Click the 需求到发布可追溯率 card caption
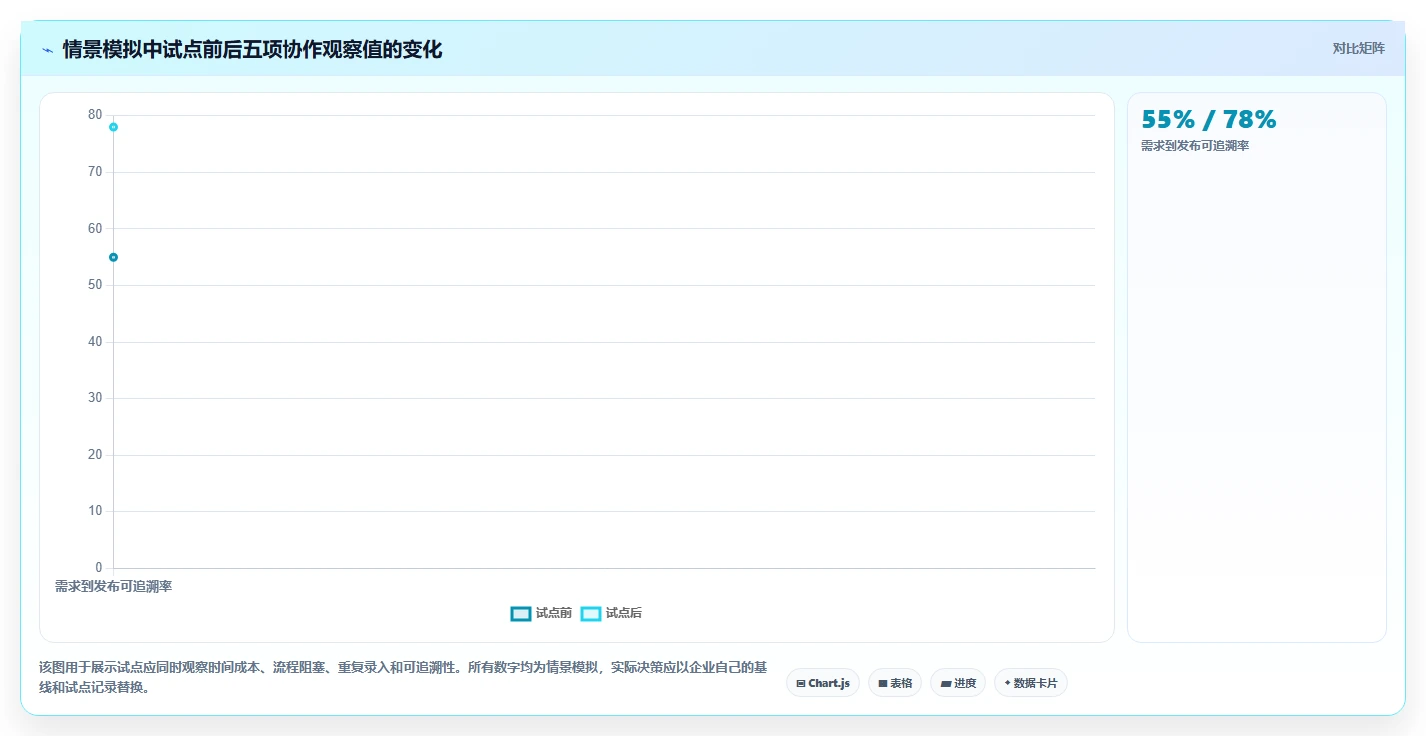 point(1195,146)
